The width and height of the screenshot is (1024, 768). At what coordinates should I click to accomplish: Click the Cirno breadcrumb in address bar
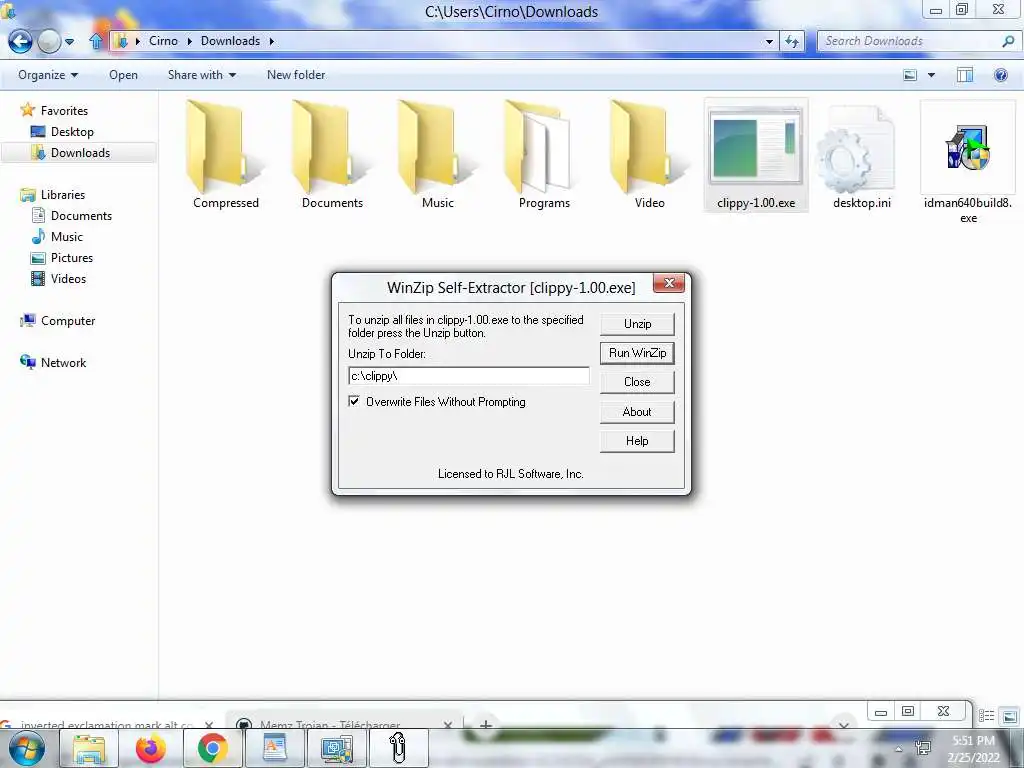163,40
